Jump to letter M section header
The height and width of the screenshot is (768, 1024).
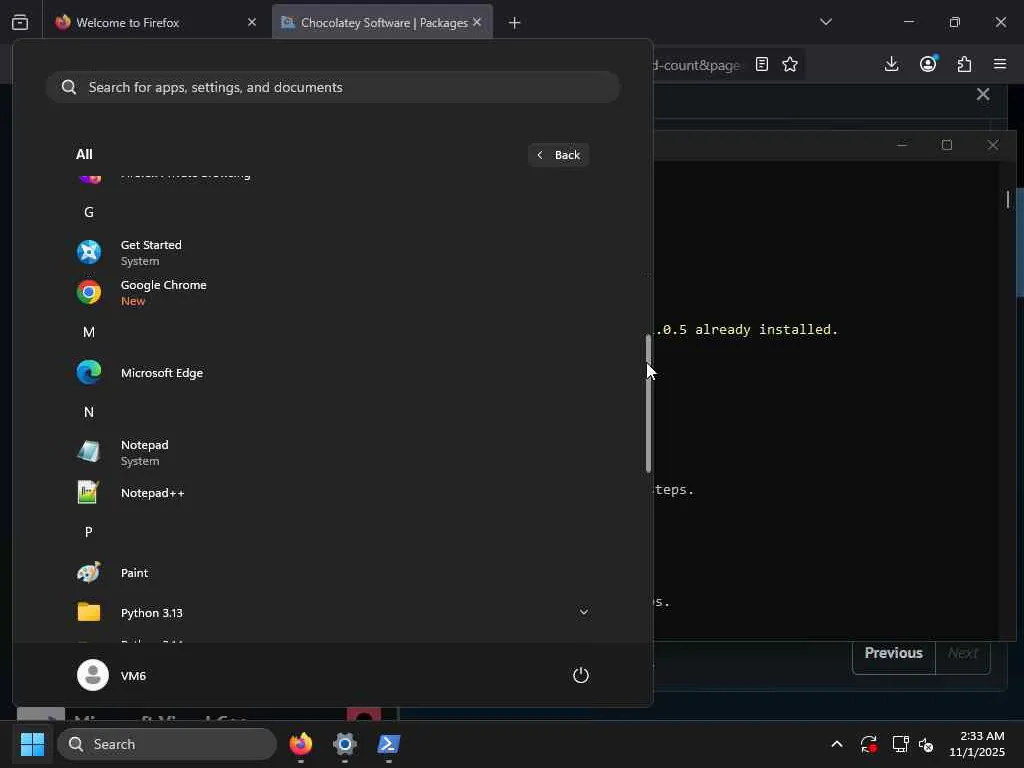[89, 332]
